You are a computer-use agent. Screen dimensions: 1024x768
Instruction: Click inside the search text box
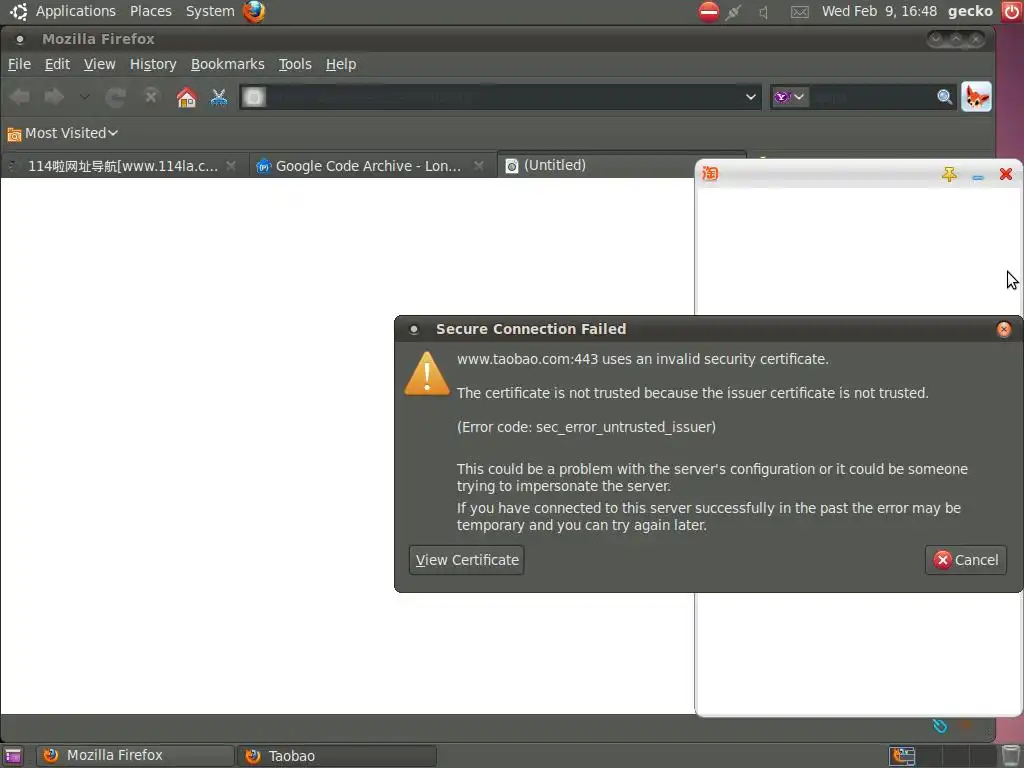coord(872,97)
